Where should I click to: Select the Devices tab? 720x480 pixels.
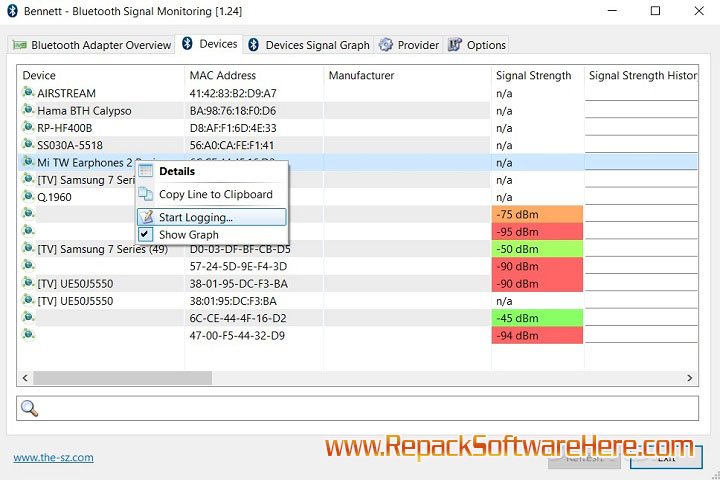[209, 44]
